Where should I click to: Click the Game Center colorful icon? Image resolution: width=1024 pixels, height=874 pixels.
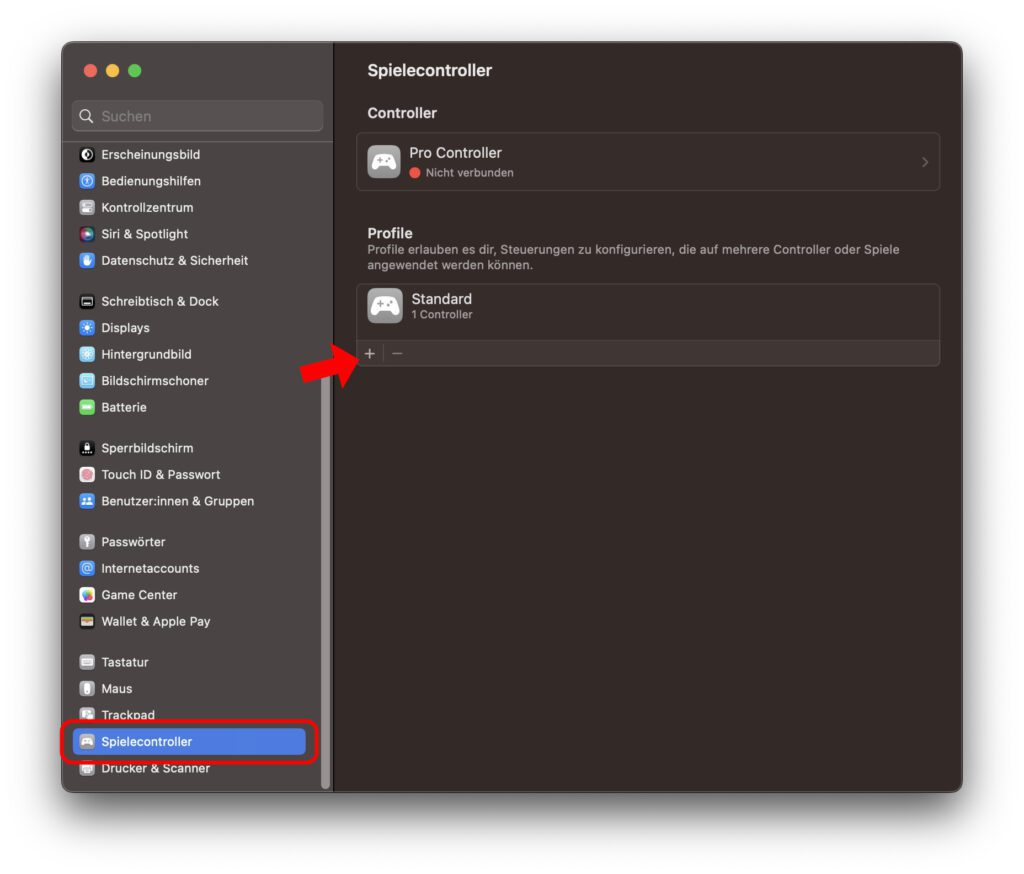(87, 595)
